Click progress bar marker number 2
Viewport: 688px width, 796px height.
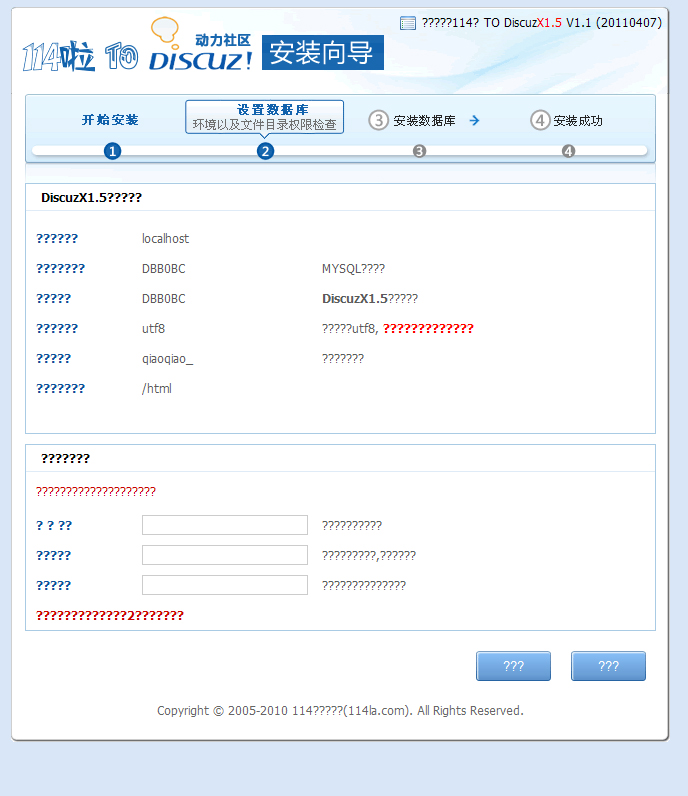265,151
